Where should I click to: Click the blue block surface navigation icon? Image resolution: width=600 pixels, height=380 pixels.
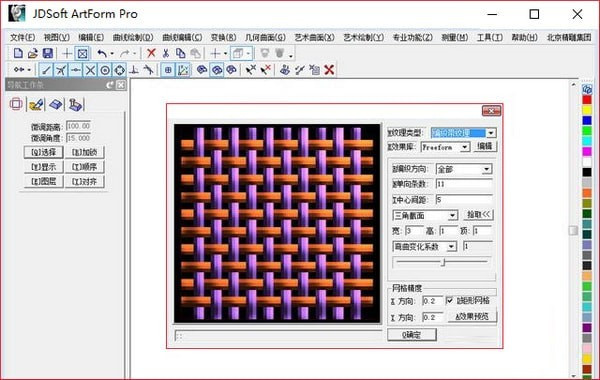pos(56,104)
